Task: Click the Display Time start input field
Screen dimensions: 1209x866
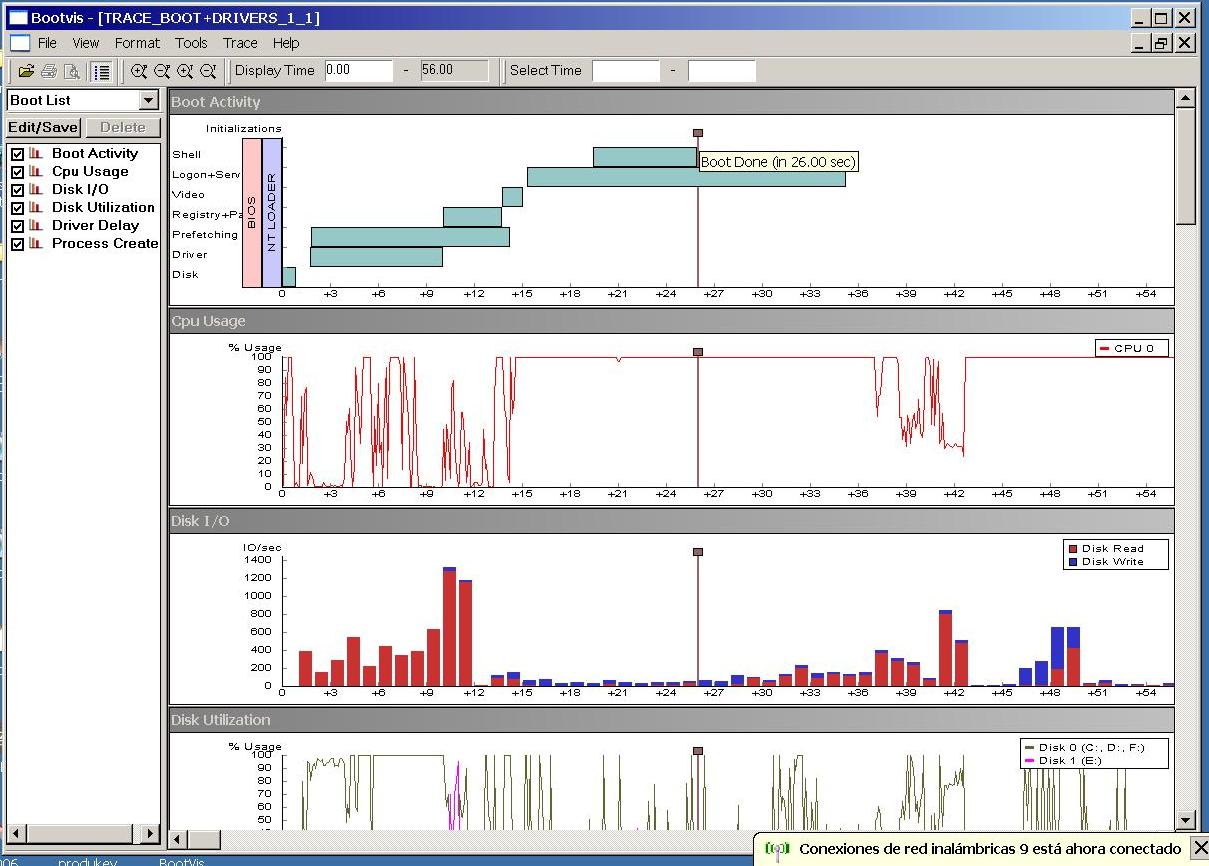Action: pyautogui.click(x=358, y=71)
